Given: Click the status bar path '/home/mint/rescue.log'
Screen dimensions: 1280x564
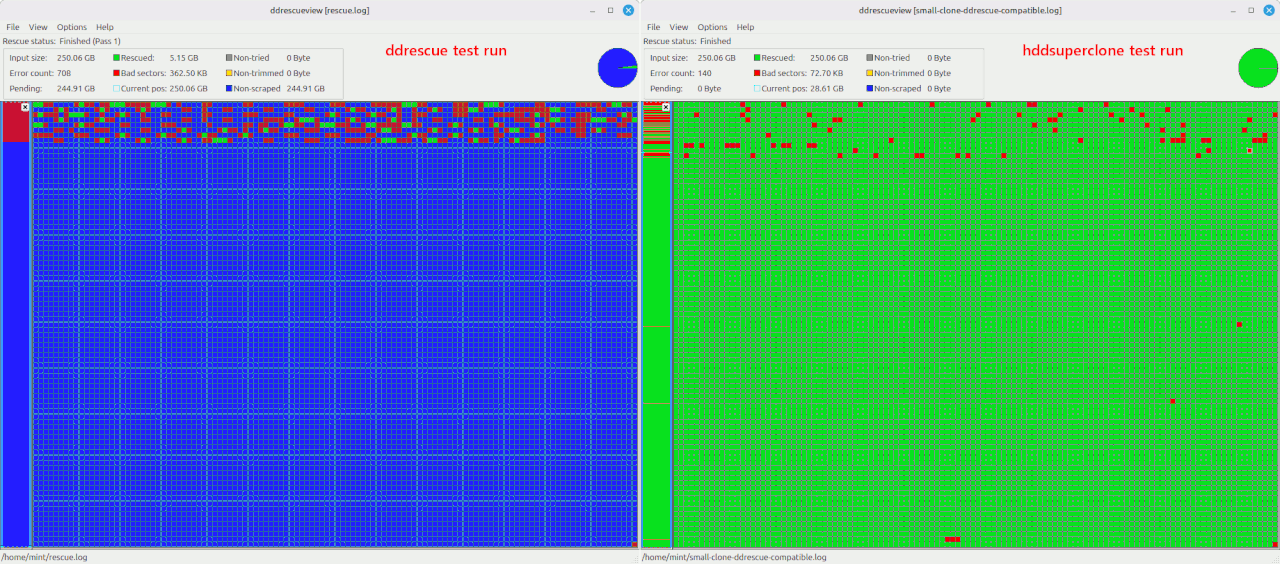Looking at the screenshot, I should (x=44, y=557).
